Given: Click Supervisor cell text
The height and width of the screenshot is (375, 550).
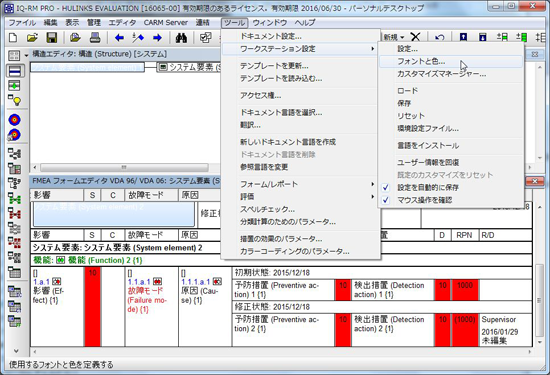Looking at the screenshot, I should point(498,320).
